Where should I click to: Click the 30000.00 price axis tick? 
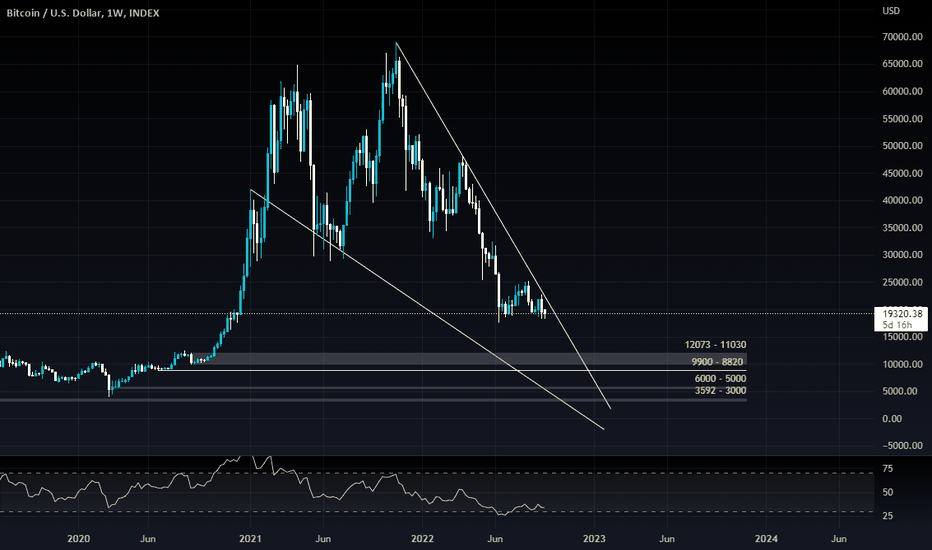[x=902, y=255]
